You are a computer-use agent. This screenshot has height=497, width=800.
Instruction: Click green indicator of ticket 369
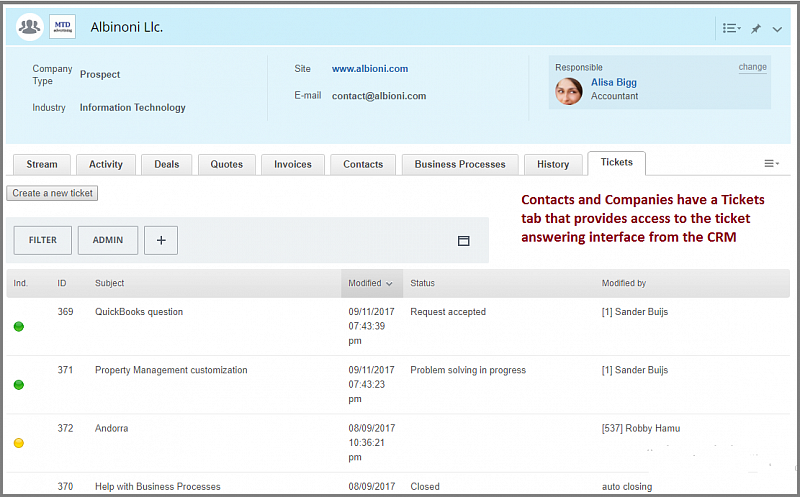click(19, 327)
